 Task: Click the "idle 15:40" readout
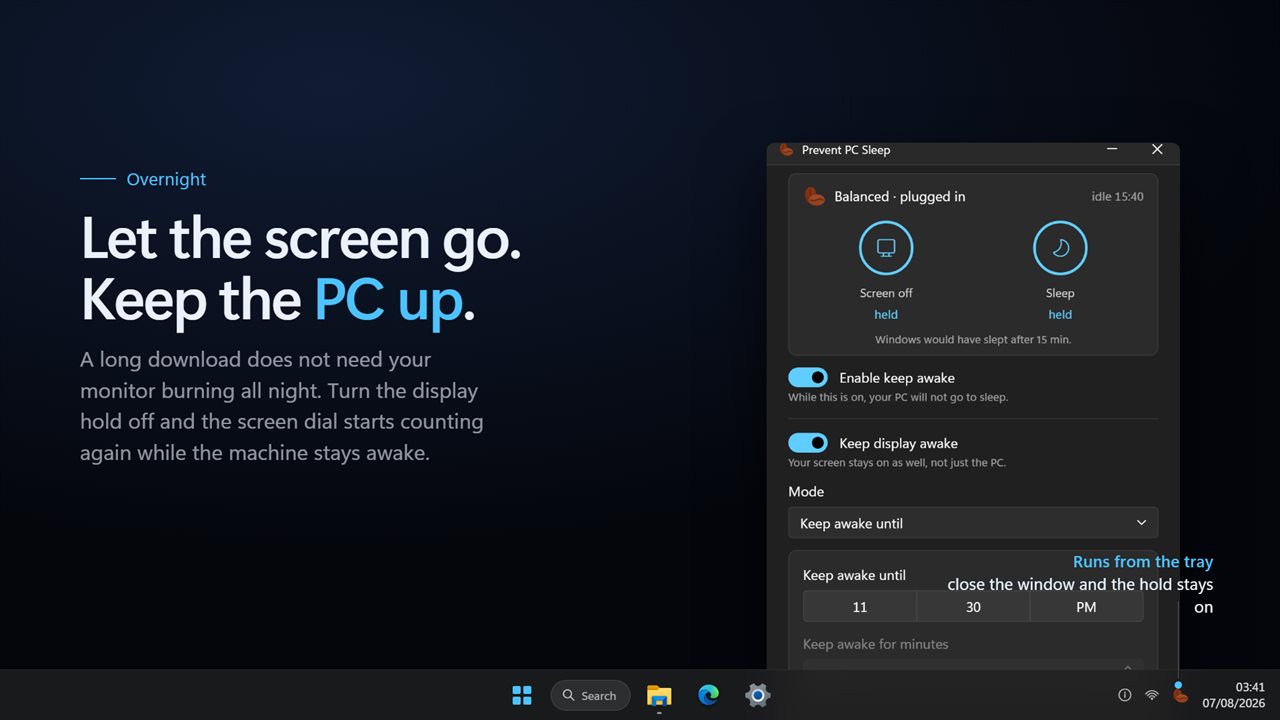1118,196
